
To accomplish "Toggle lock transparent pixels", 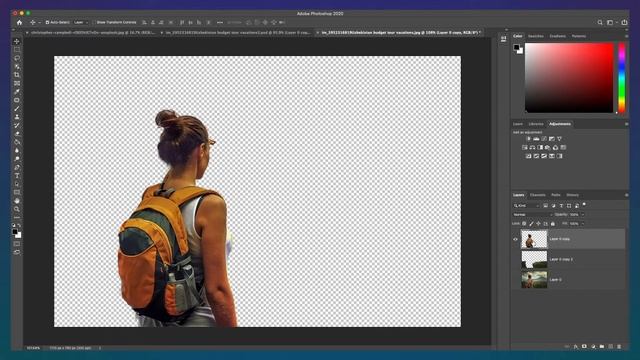I will tap(524, 224).
